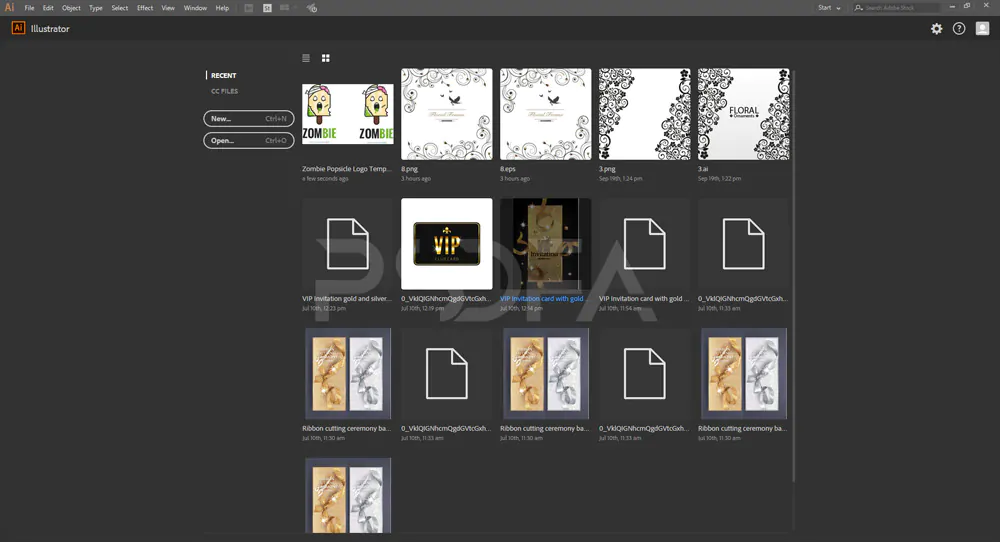This screenshot has height=542, width=1000.
Task: Open the blank file icon for VIP invitation gold and silver
Action: (x=348, y=244)
